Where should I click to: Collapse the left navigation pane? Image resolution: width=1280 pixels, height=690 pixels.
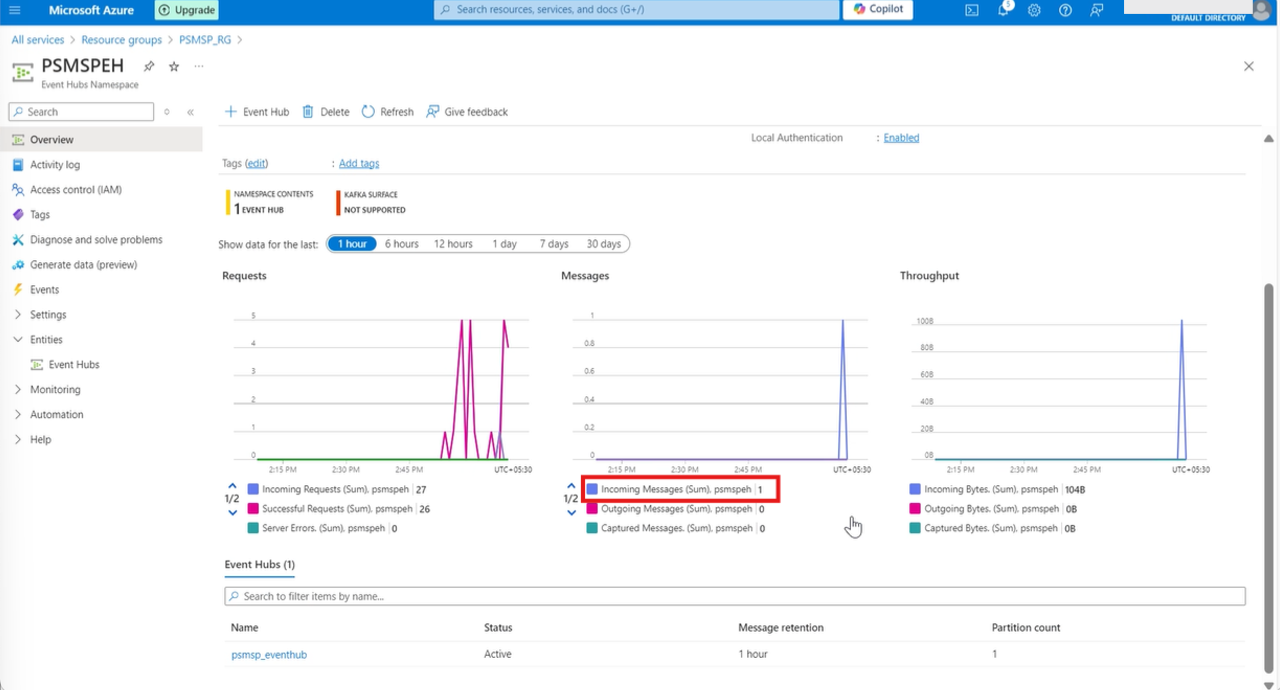click(190, 112)
